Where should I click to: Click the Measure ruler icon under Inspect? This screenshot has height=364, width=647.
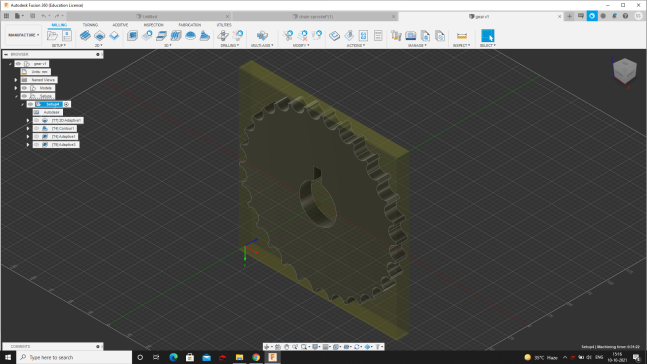(462, 35)
